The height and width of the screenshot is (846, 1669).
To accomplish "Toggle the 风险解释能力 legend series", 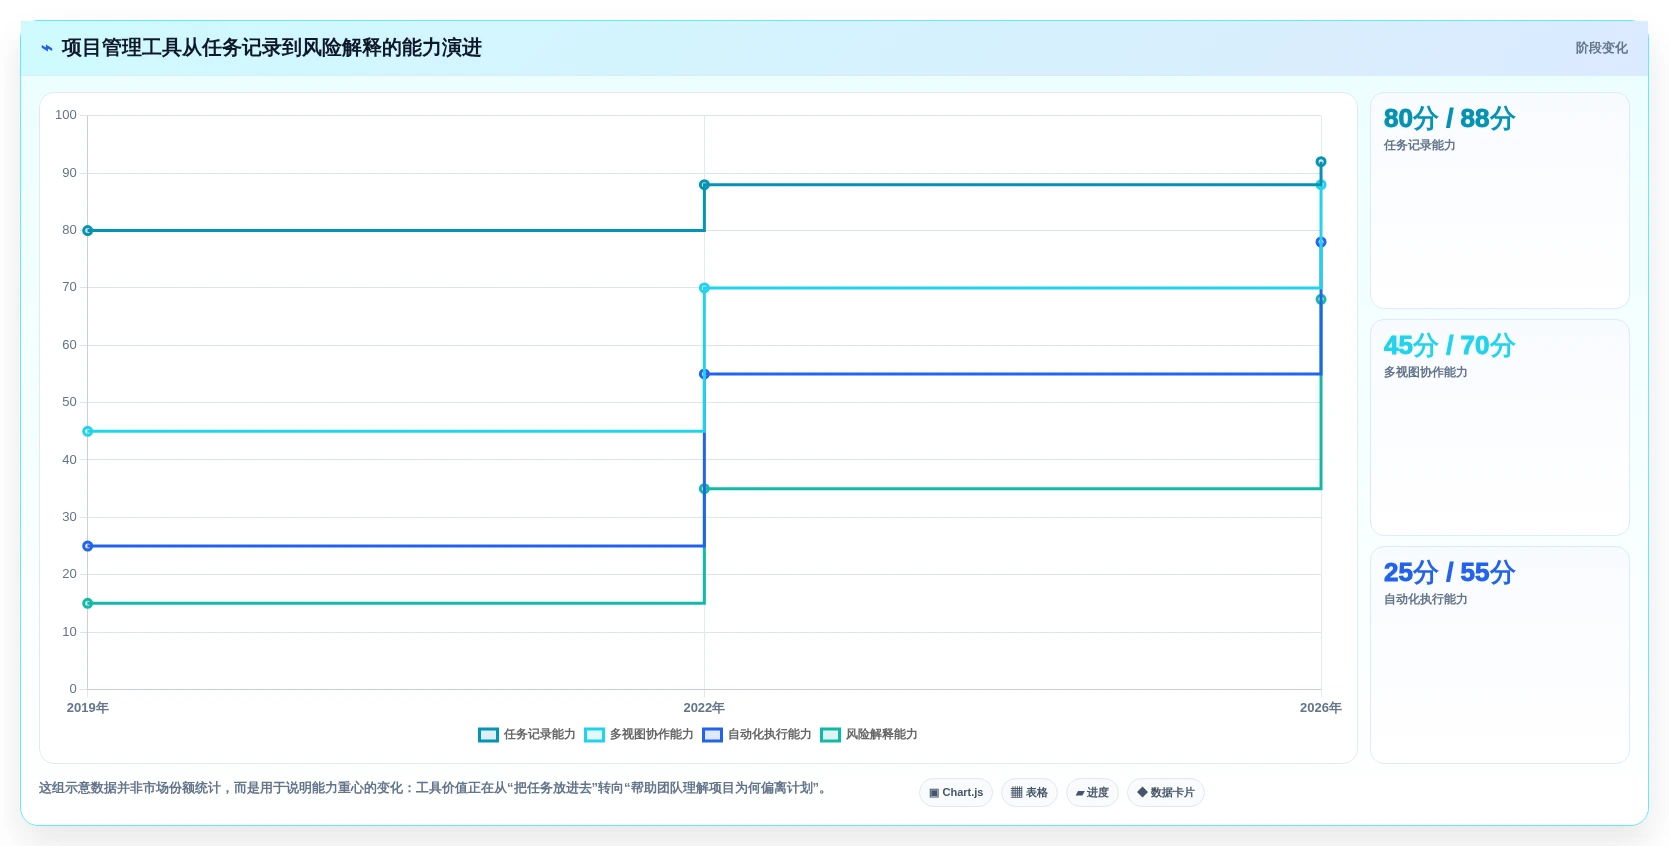I will (869, 734).
